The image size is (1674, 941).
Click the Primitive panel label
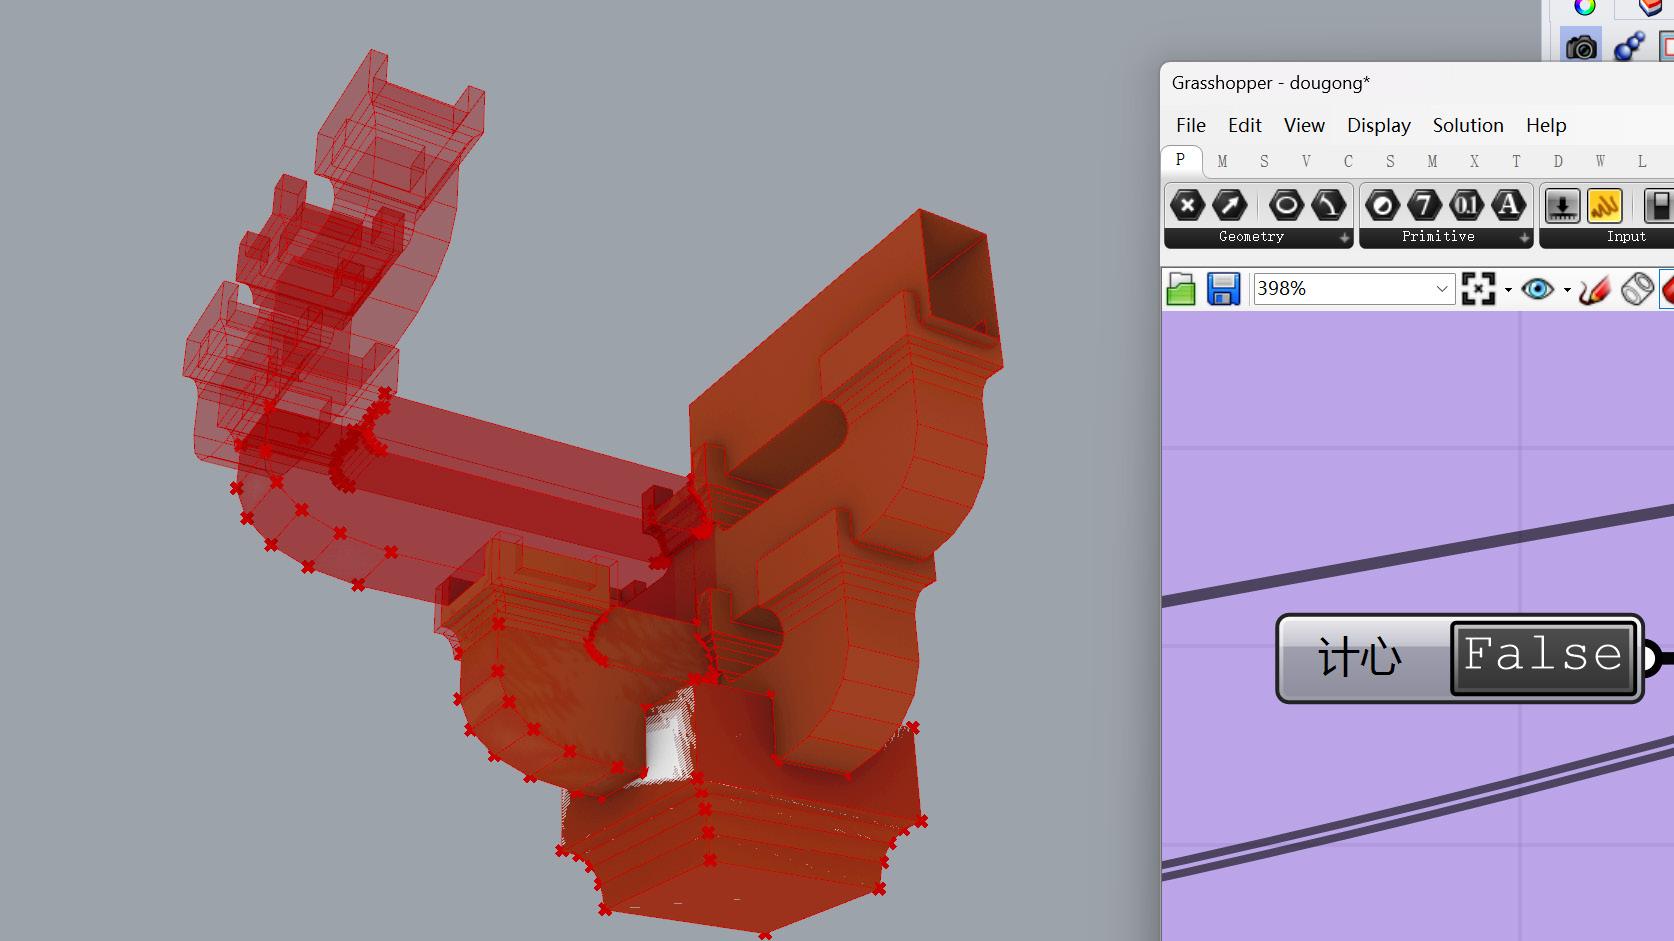pyautogui.click(x=1438, y=237)
